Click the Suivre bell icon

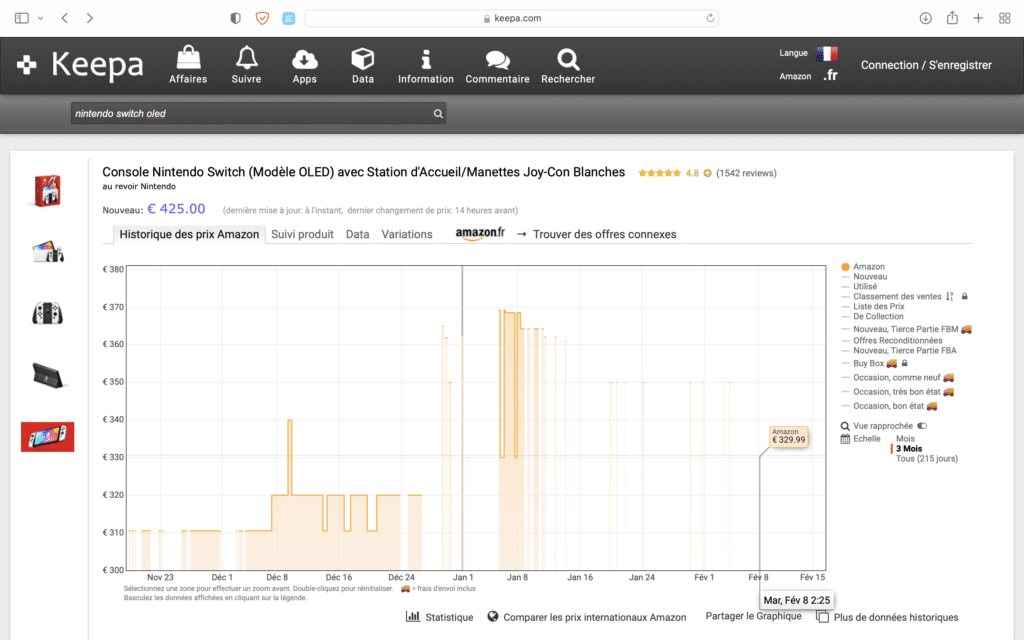point(246,57)
